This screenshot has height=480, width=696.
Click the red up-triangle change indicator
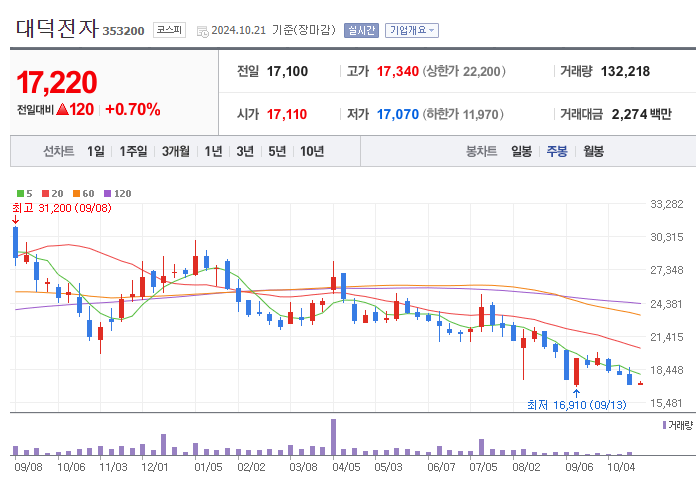[63, 109]
